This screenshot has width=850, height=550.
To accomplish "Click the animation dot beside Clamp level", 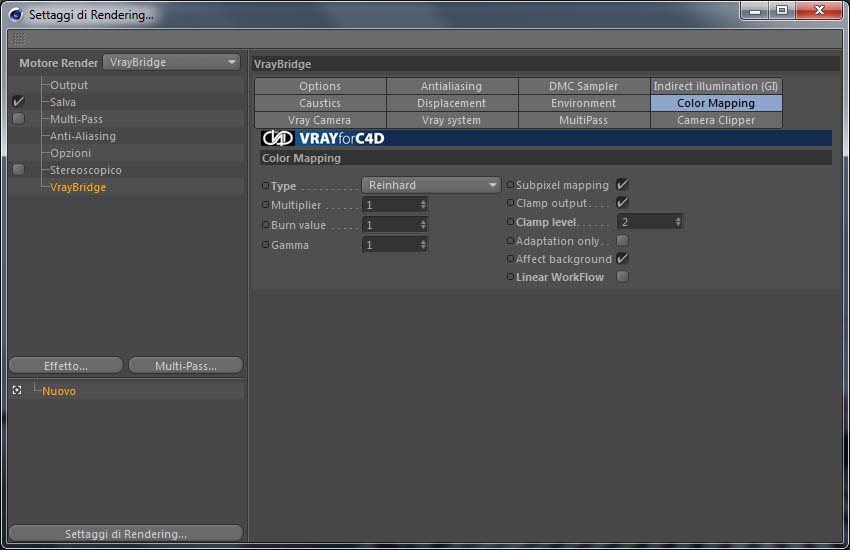I will 510,222.
